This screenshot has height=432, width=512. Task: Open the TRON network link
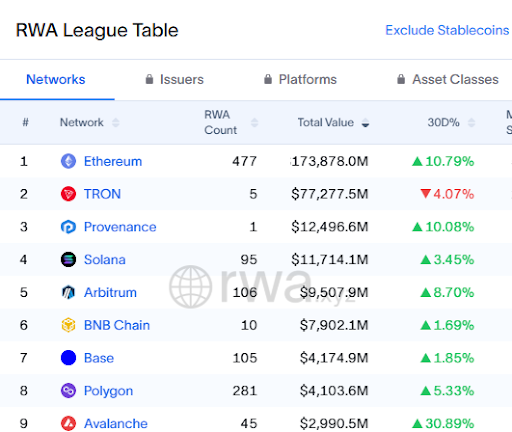pyautogui.click(x=102, y=194)
